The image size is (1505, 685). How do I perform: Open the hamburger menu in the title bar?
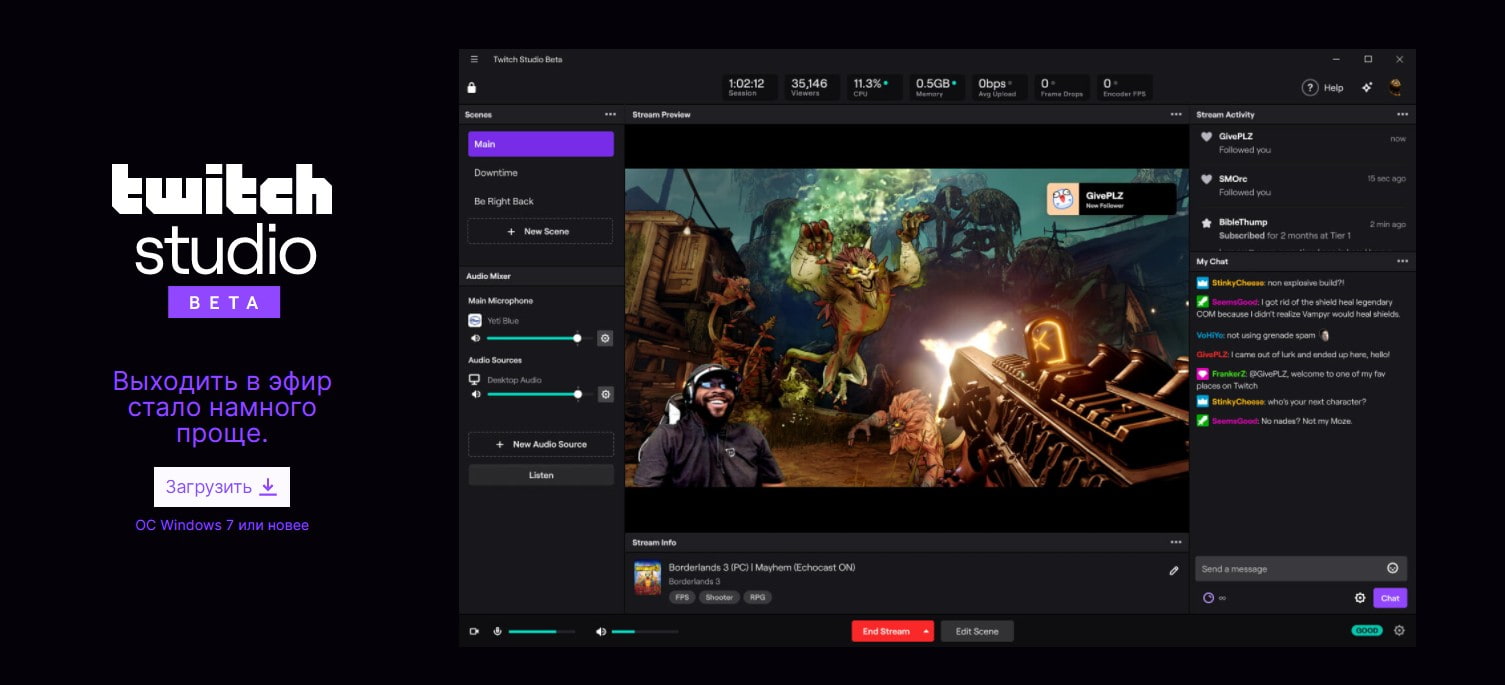[x=474, y=59]
